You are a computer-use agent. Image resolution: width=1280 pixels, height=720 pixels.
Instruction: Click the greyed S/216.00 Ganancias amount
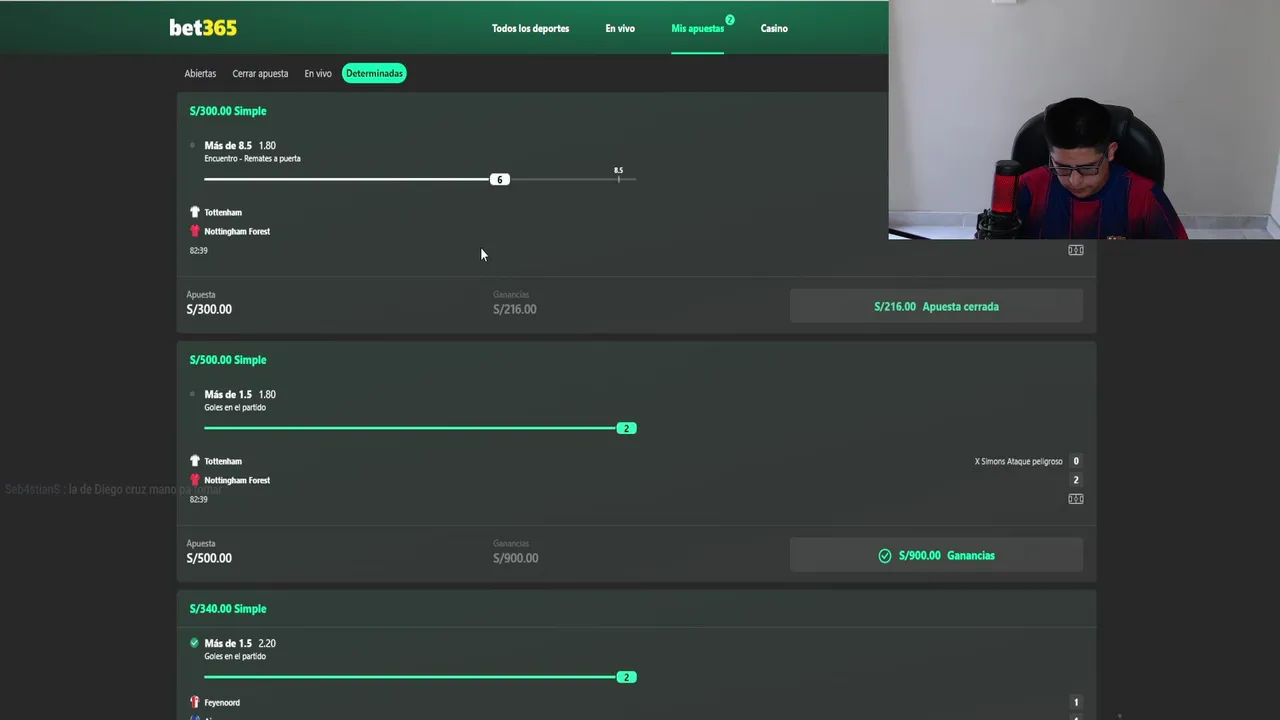pyautogui.click(x=515, y=309)
